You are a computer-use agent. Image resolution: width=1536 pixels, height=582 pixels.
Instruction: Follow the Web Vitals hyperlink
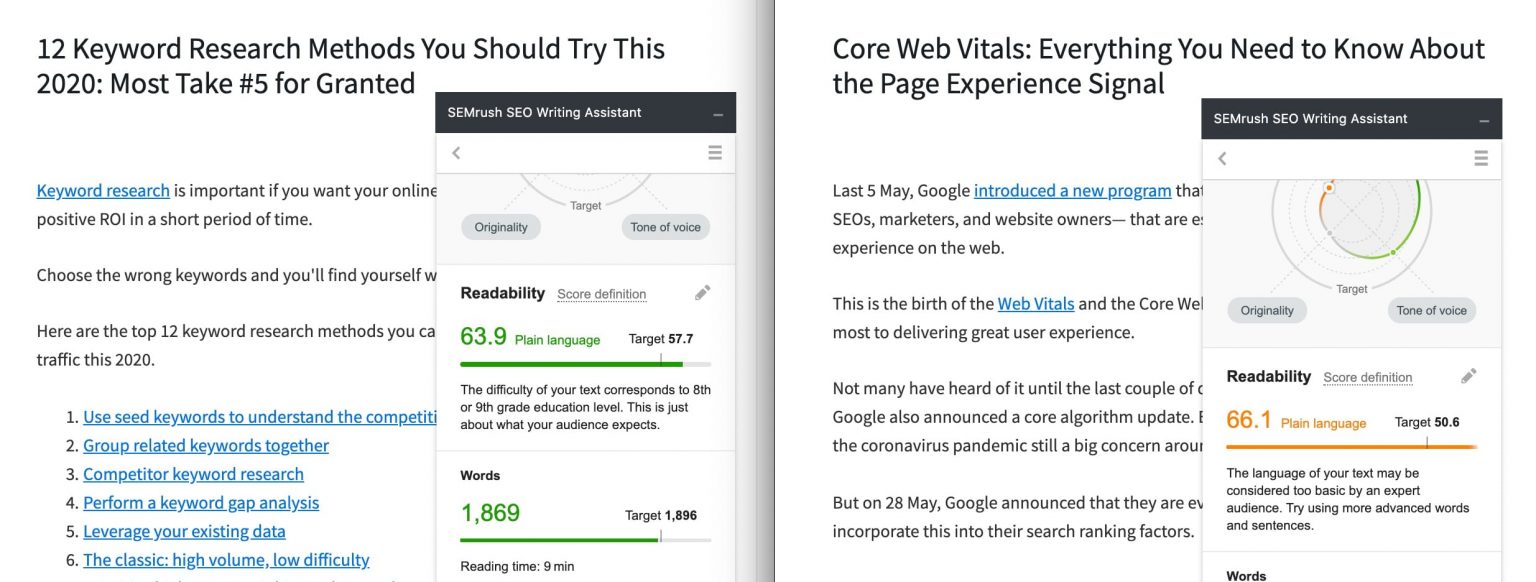click(x=1035, y=303)
